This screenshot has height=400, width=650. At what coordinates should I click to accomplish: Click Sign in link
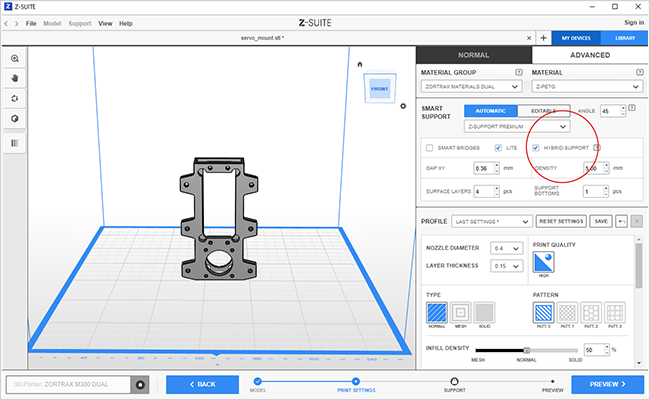point(634,22)
